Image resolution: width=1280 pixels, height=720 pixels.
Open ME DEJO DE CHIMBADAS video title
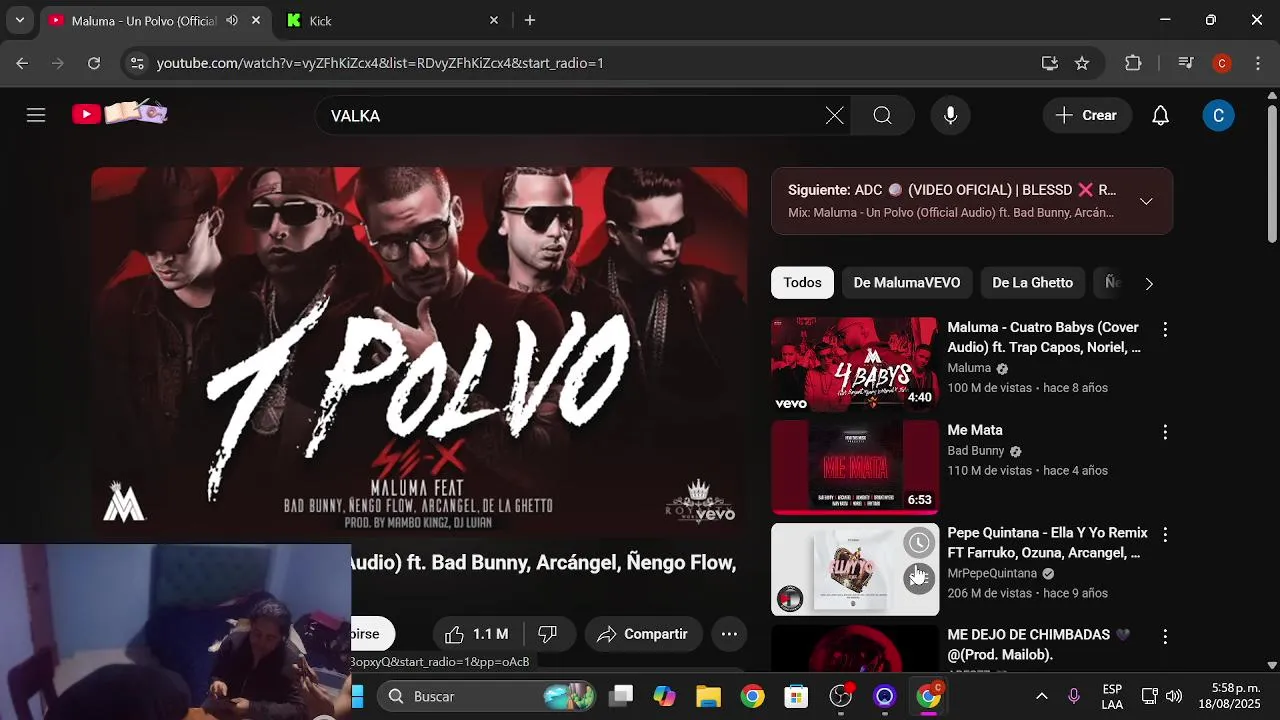pos(1038,645)
